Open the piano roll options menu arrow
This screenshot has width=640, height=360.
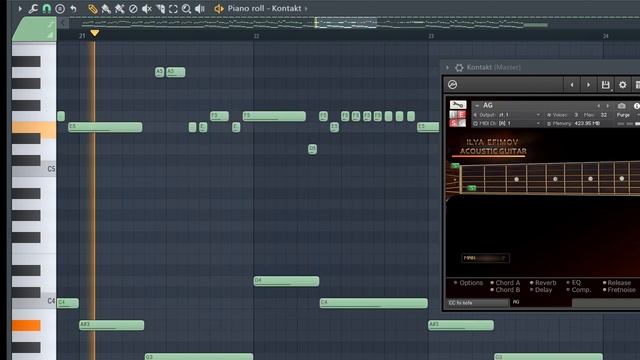coord(20,8)
